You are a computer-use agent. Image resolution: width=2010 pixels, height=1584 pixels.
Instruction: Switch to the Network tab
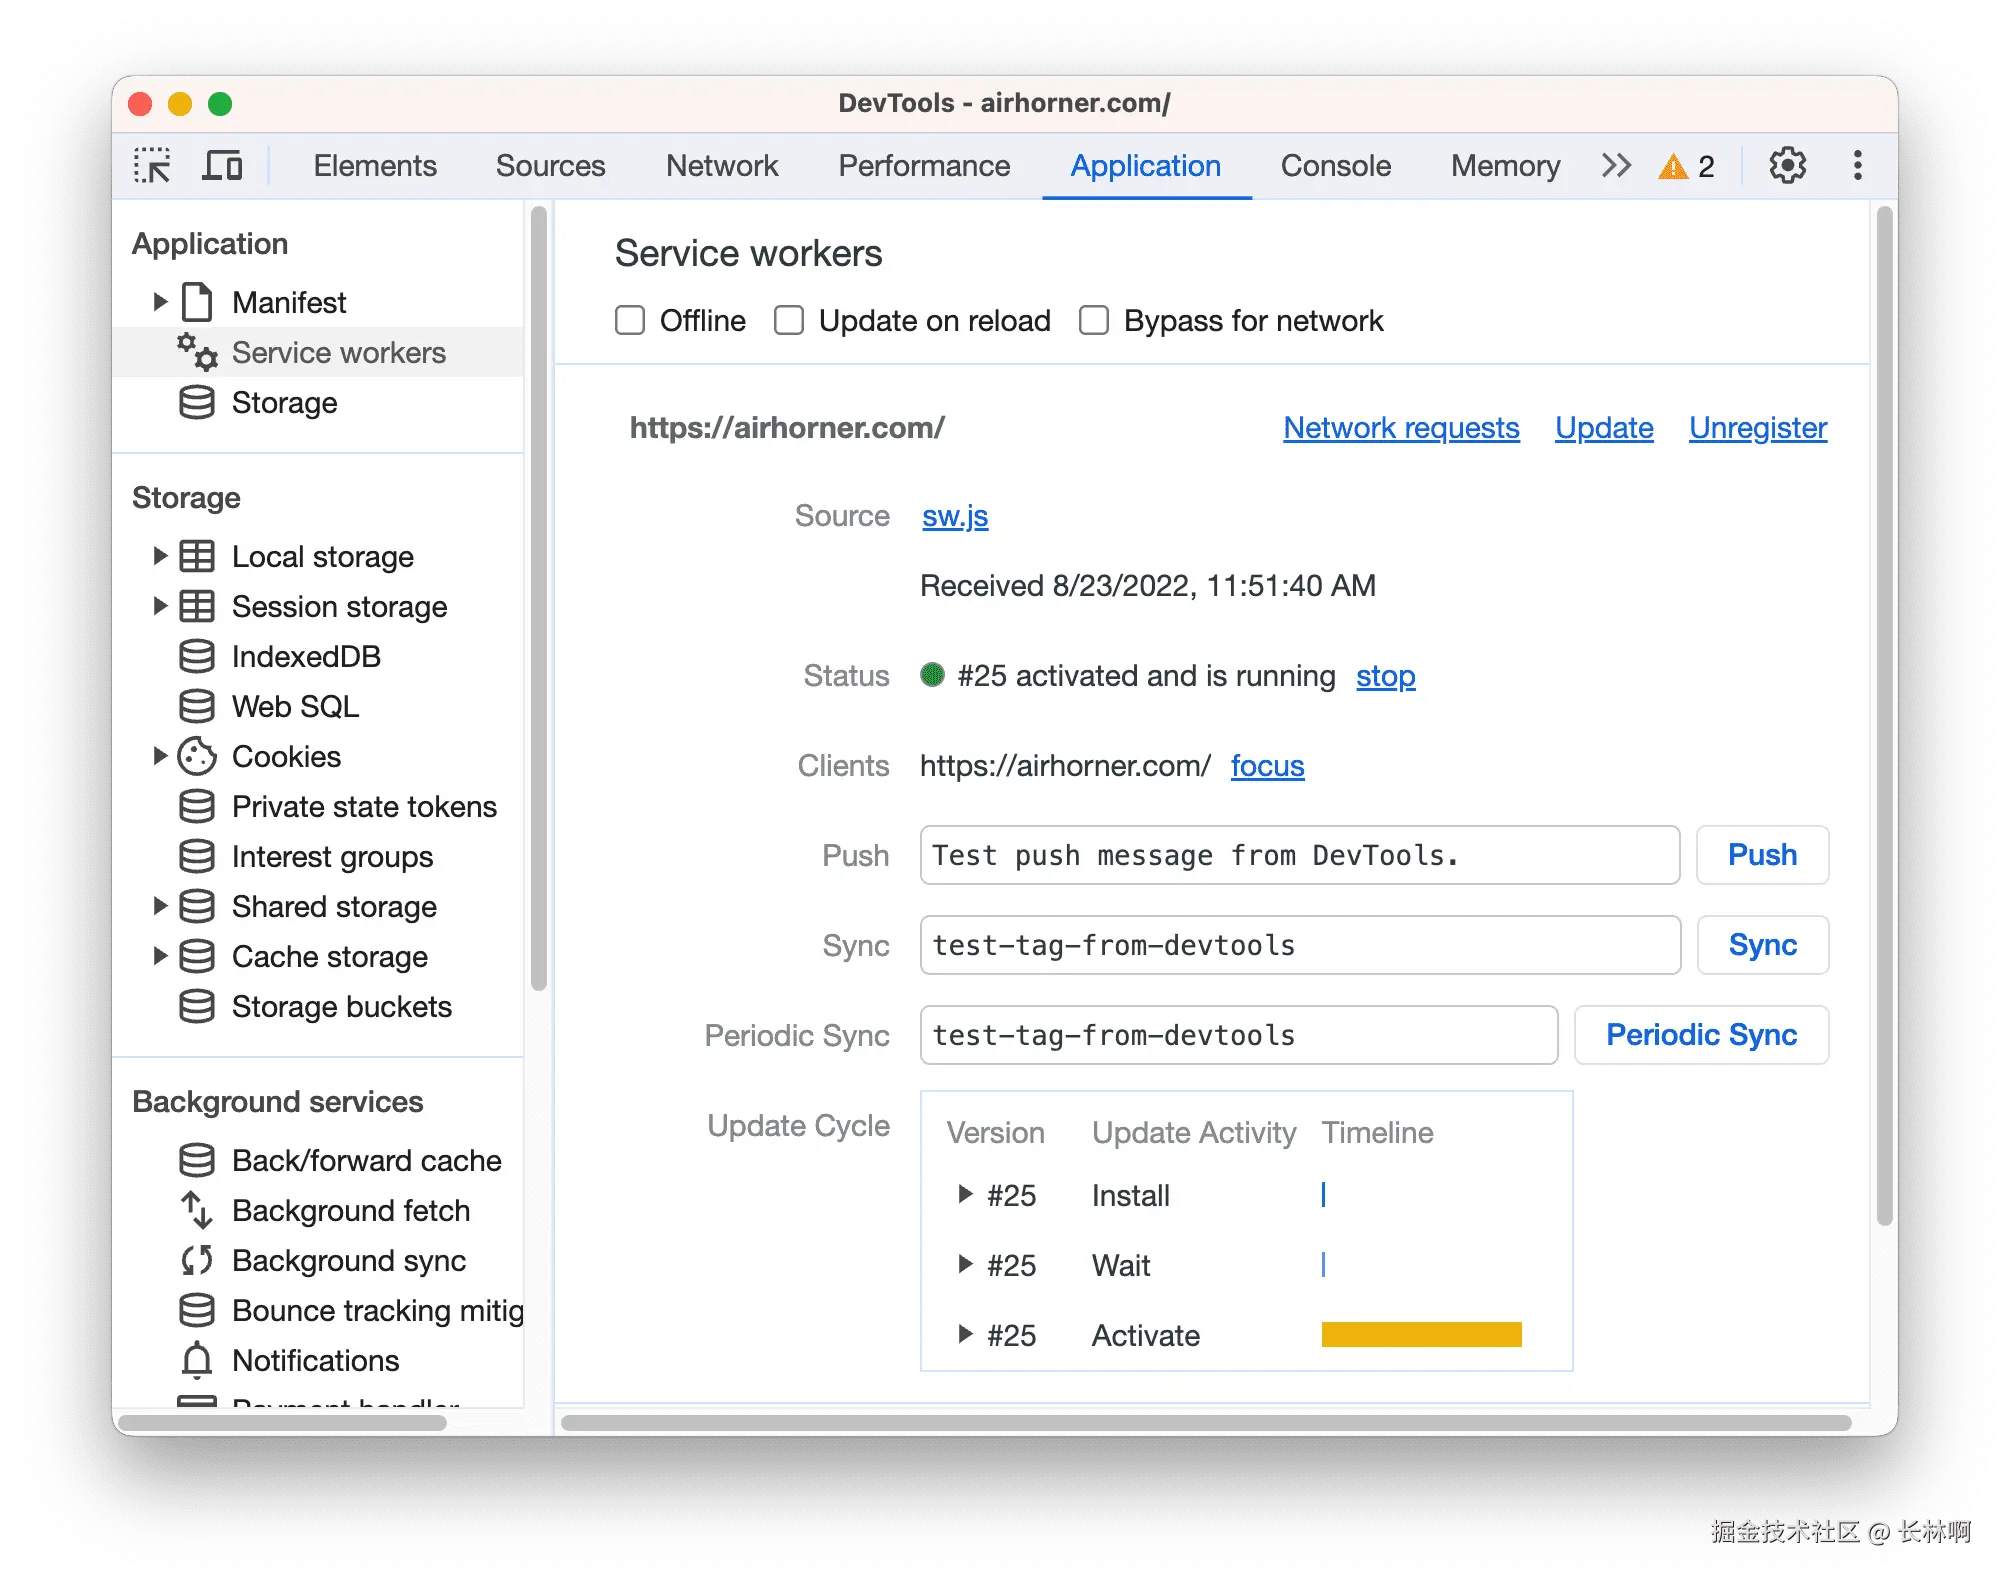pyautogui.click(x=721, y=166)
